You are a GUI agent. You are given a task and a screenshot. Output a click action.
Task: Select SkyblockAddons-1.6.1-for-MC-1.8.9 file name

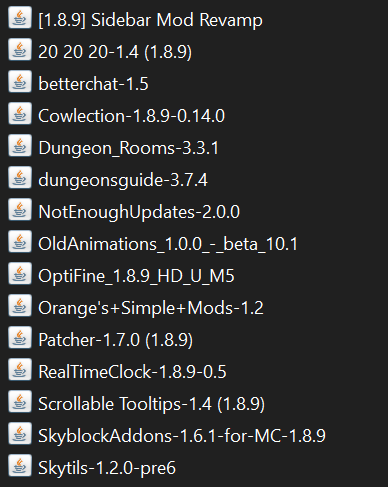182,436
